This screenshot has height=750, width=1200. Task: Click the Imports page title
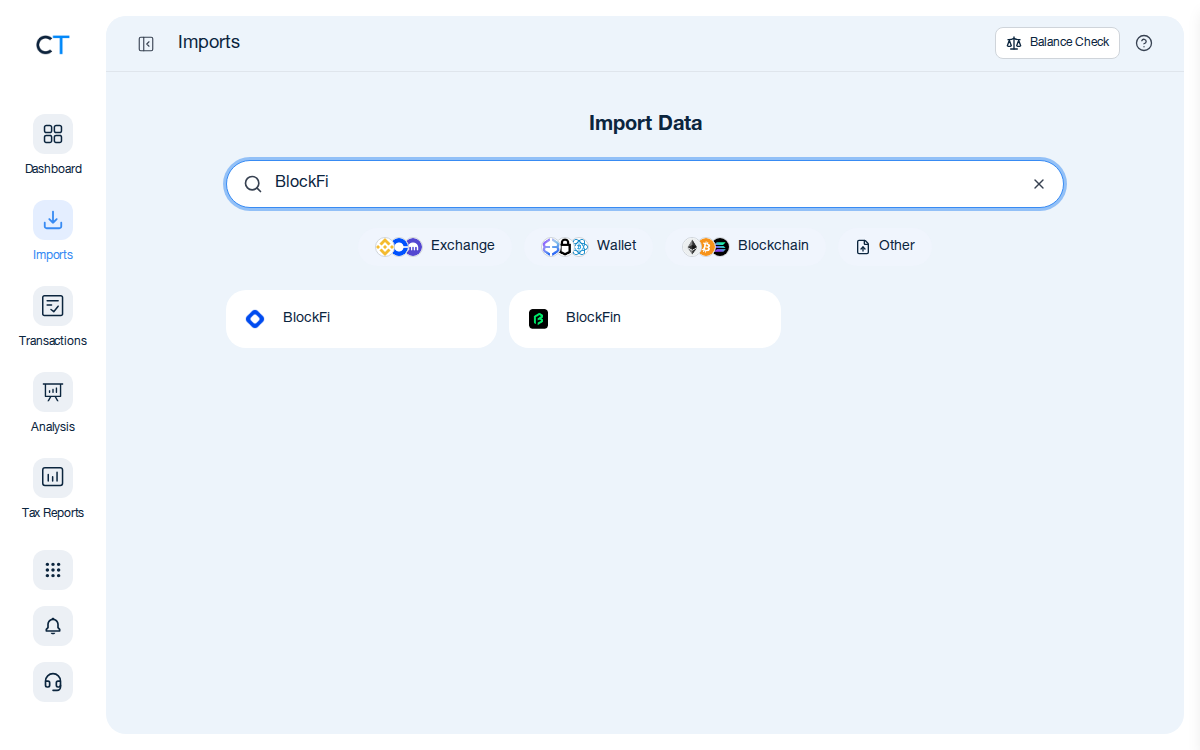pos(209,42)
